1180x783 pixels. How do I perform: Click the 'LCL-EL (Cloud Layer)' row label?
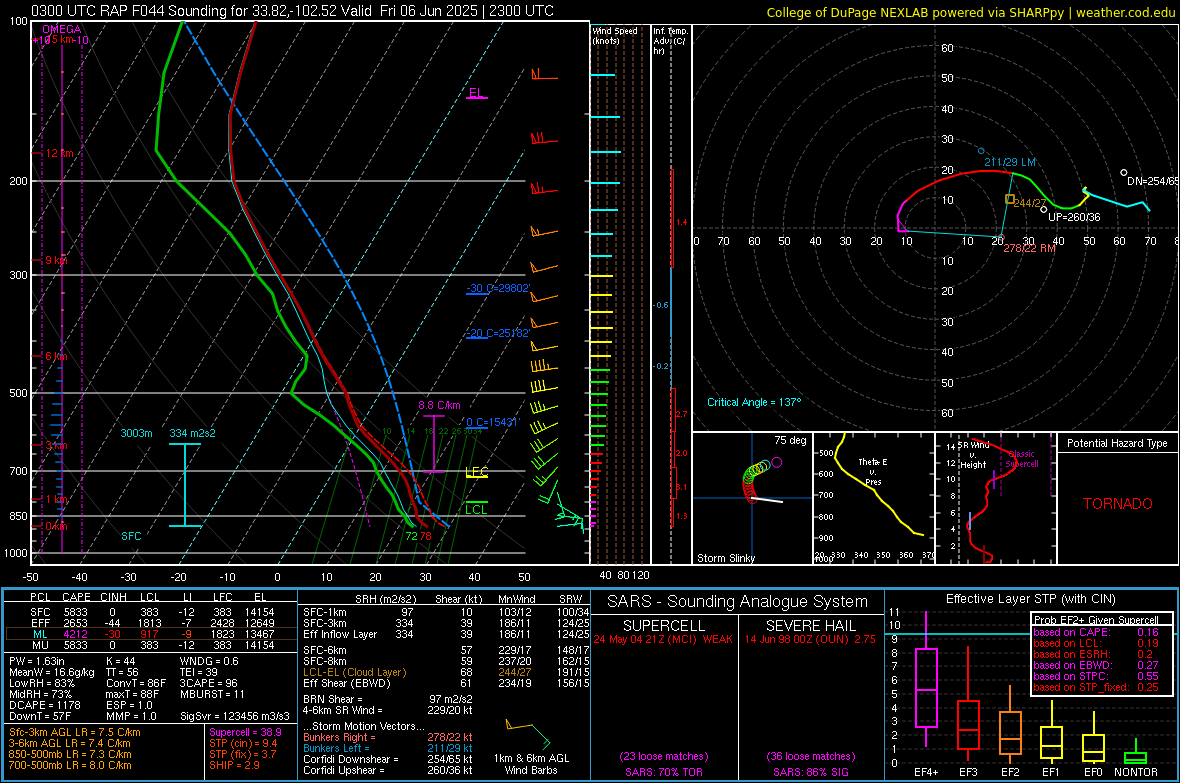(354, 672)
